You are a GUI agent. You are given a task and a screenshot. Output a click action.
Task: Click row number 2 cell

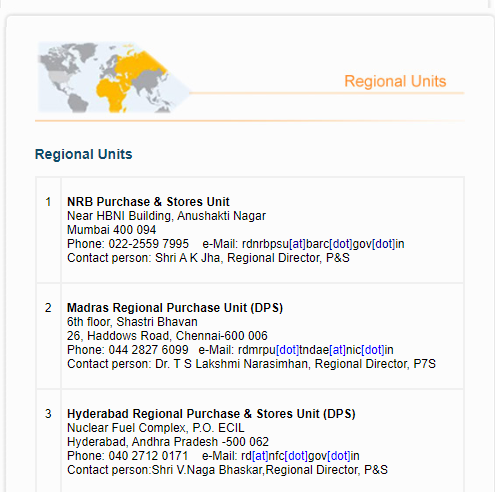click(x=48, y=336)
